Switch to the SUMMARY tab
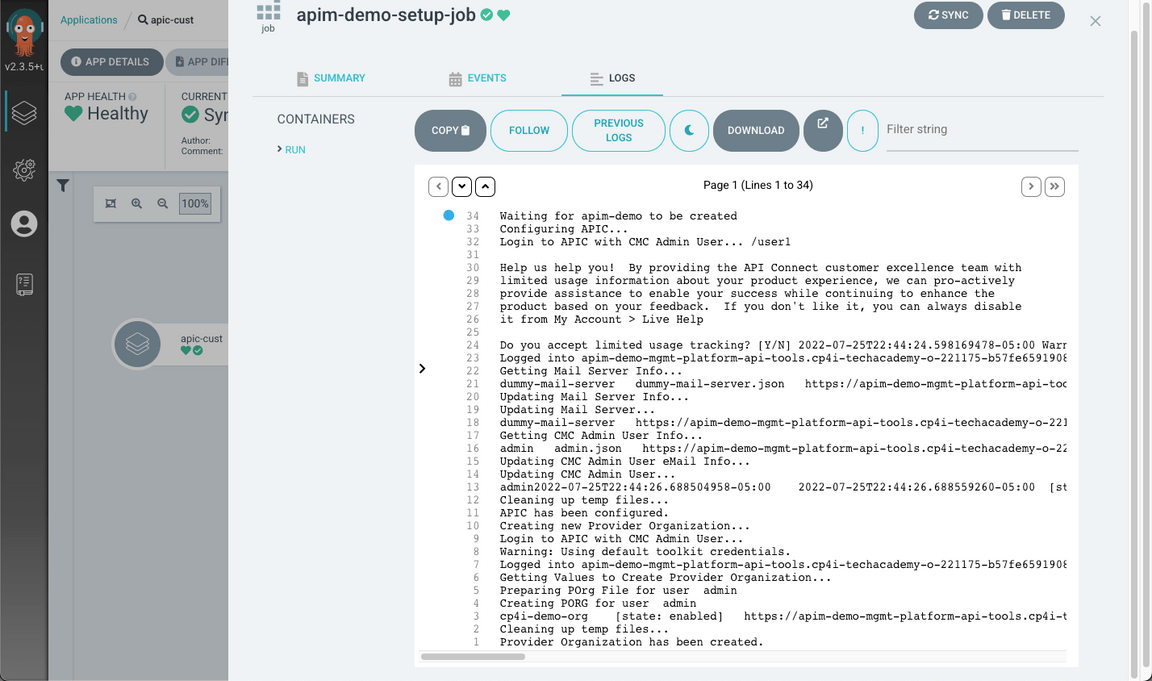Screen dimensions: 1152x681 click(331, 78)
